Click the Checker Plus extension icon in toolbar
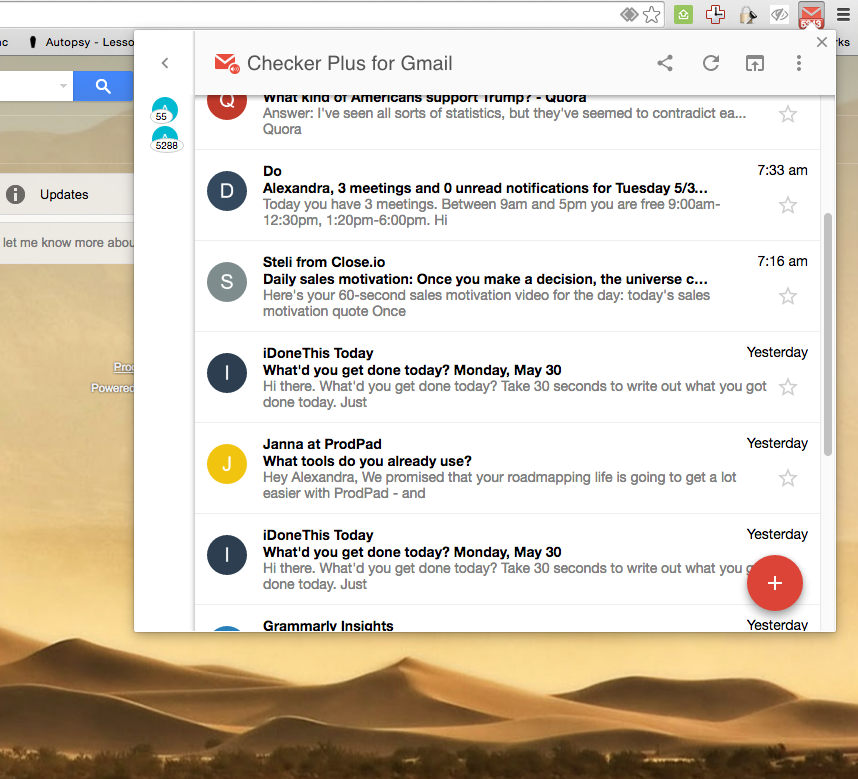This screenshot has height=779, width=858. point(811,15)
